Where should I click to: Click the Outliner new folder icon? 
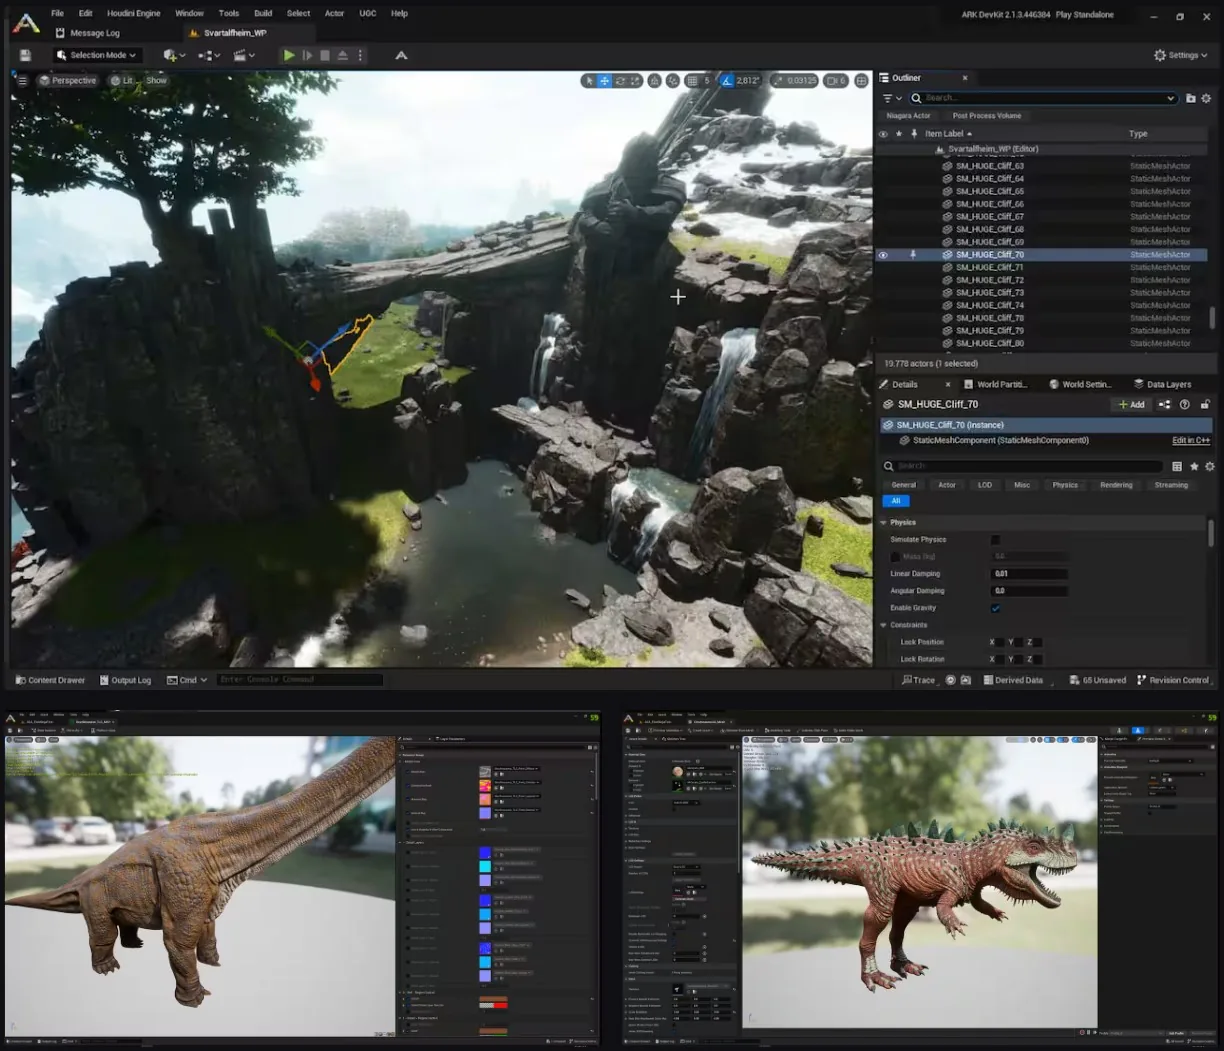(1190, 98)
